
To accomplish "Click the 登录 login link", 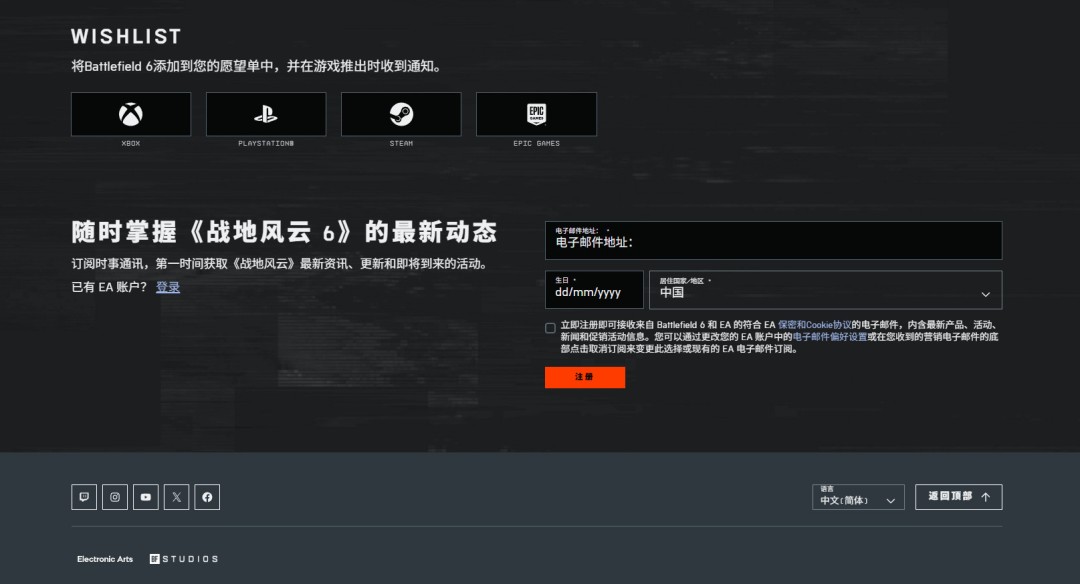I will pos(168,287).
